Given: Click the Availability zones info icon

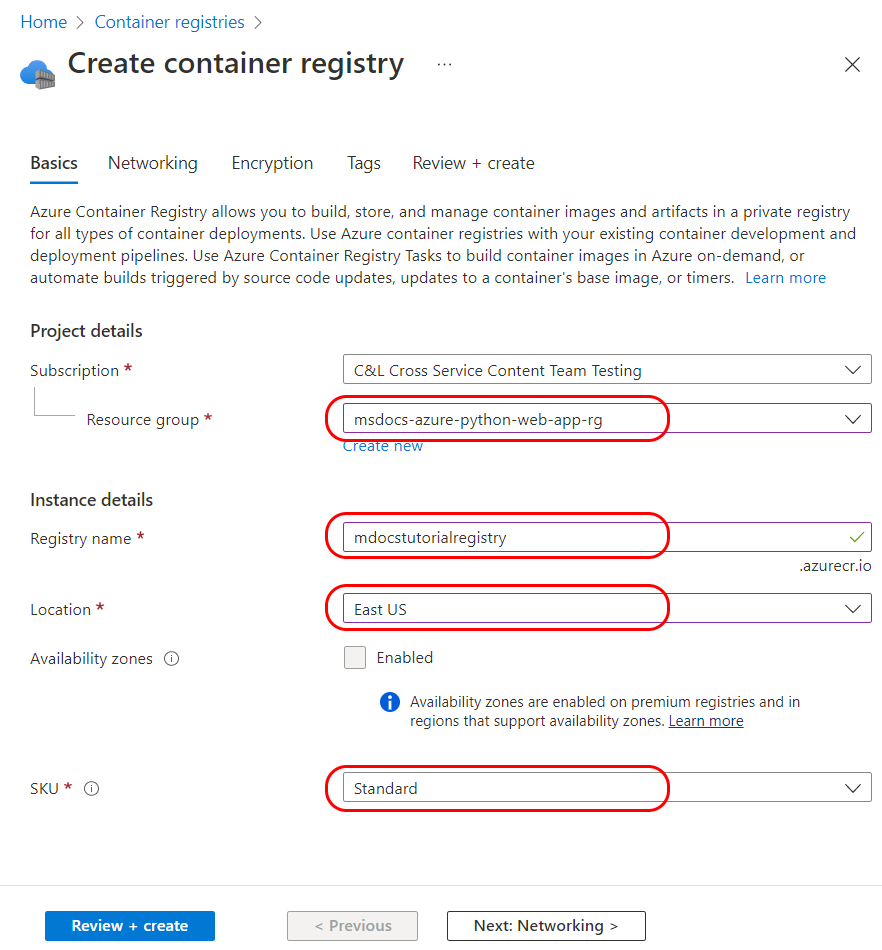Looking at the screenshot, I should [171, 659].
